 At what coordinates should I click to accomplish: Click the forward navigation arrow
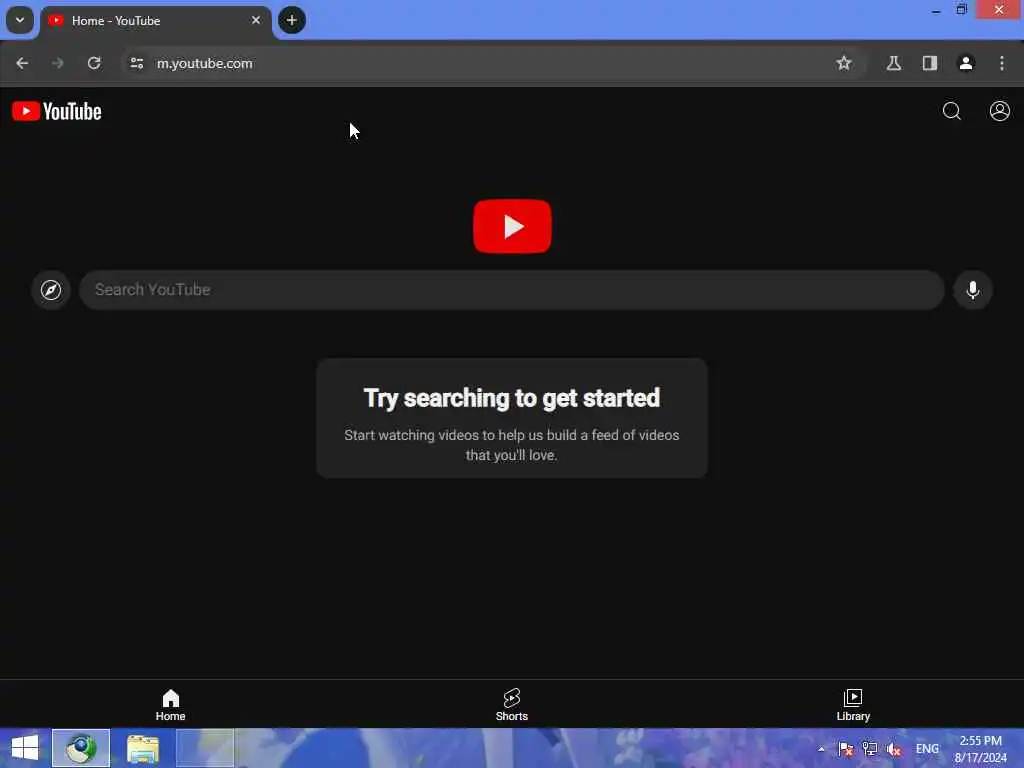(x=58, y=63)
